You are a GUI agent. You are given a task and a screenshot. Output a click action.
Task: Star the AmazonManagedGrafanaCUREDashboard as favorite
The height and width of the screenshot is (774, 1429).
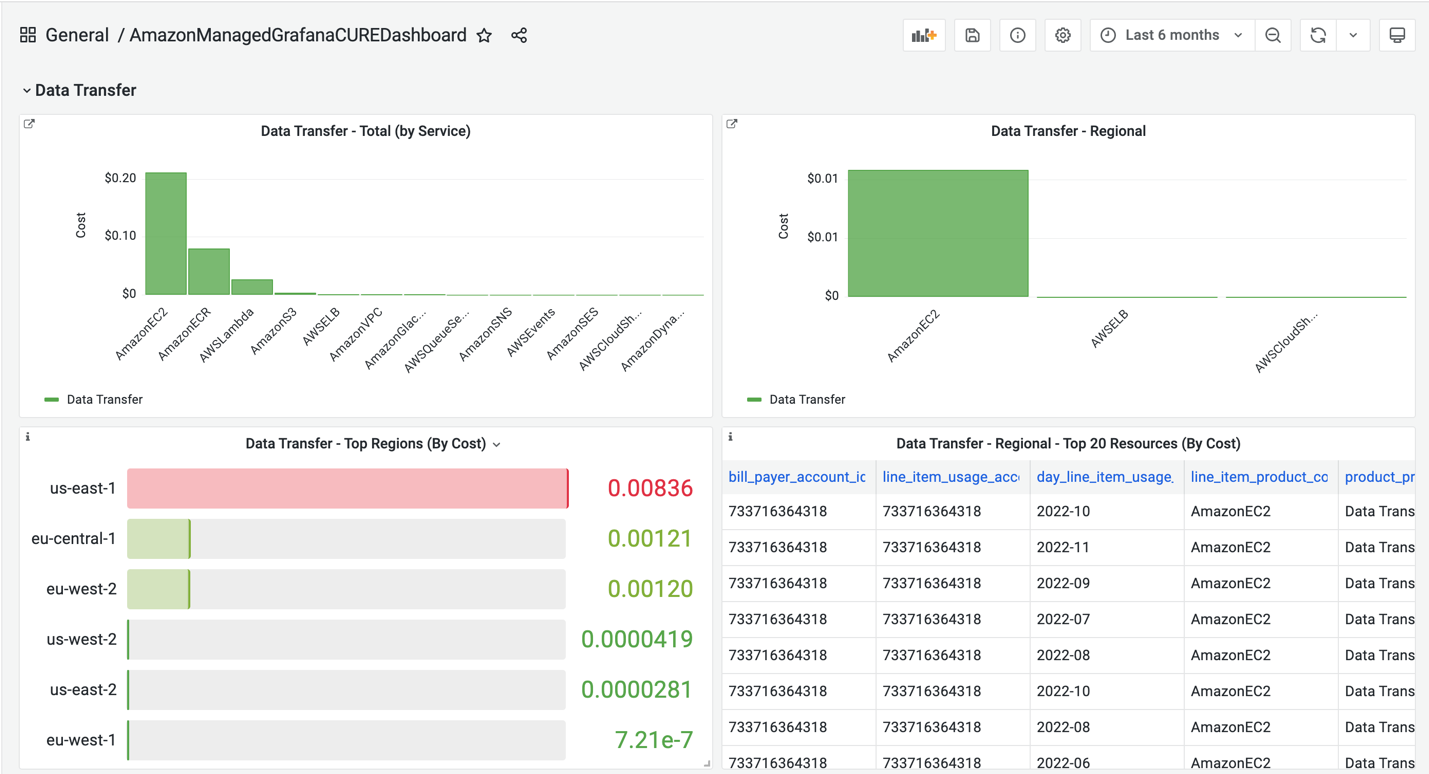click(x=484, y=34)
